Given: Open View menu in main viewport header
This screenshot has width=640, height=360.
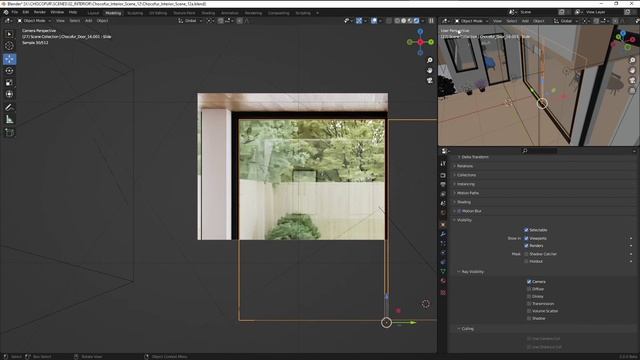Looking at the screenshot, I should tap(60, 20).
